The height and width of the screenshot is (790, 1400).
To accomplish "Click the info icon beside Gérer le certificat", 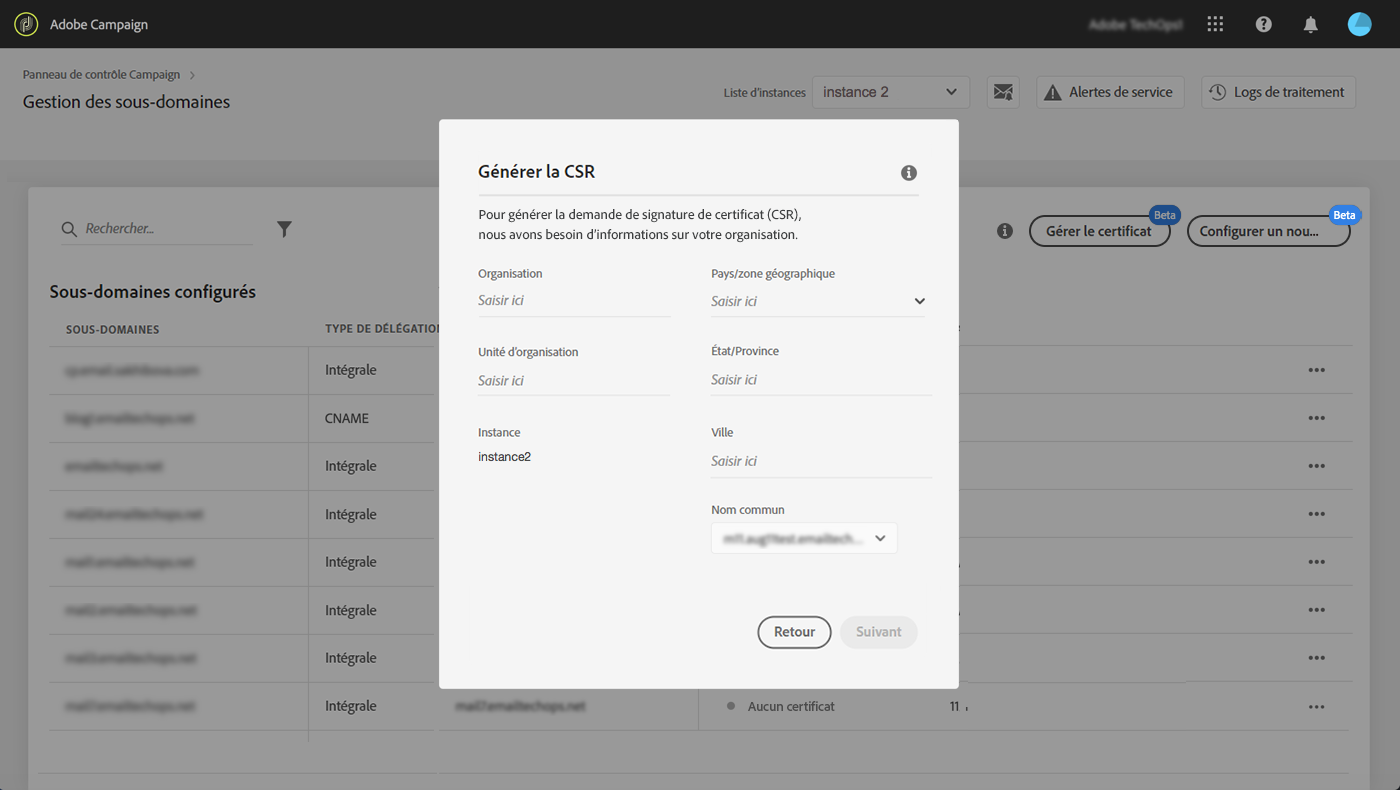I will coord(1005,231).
